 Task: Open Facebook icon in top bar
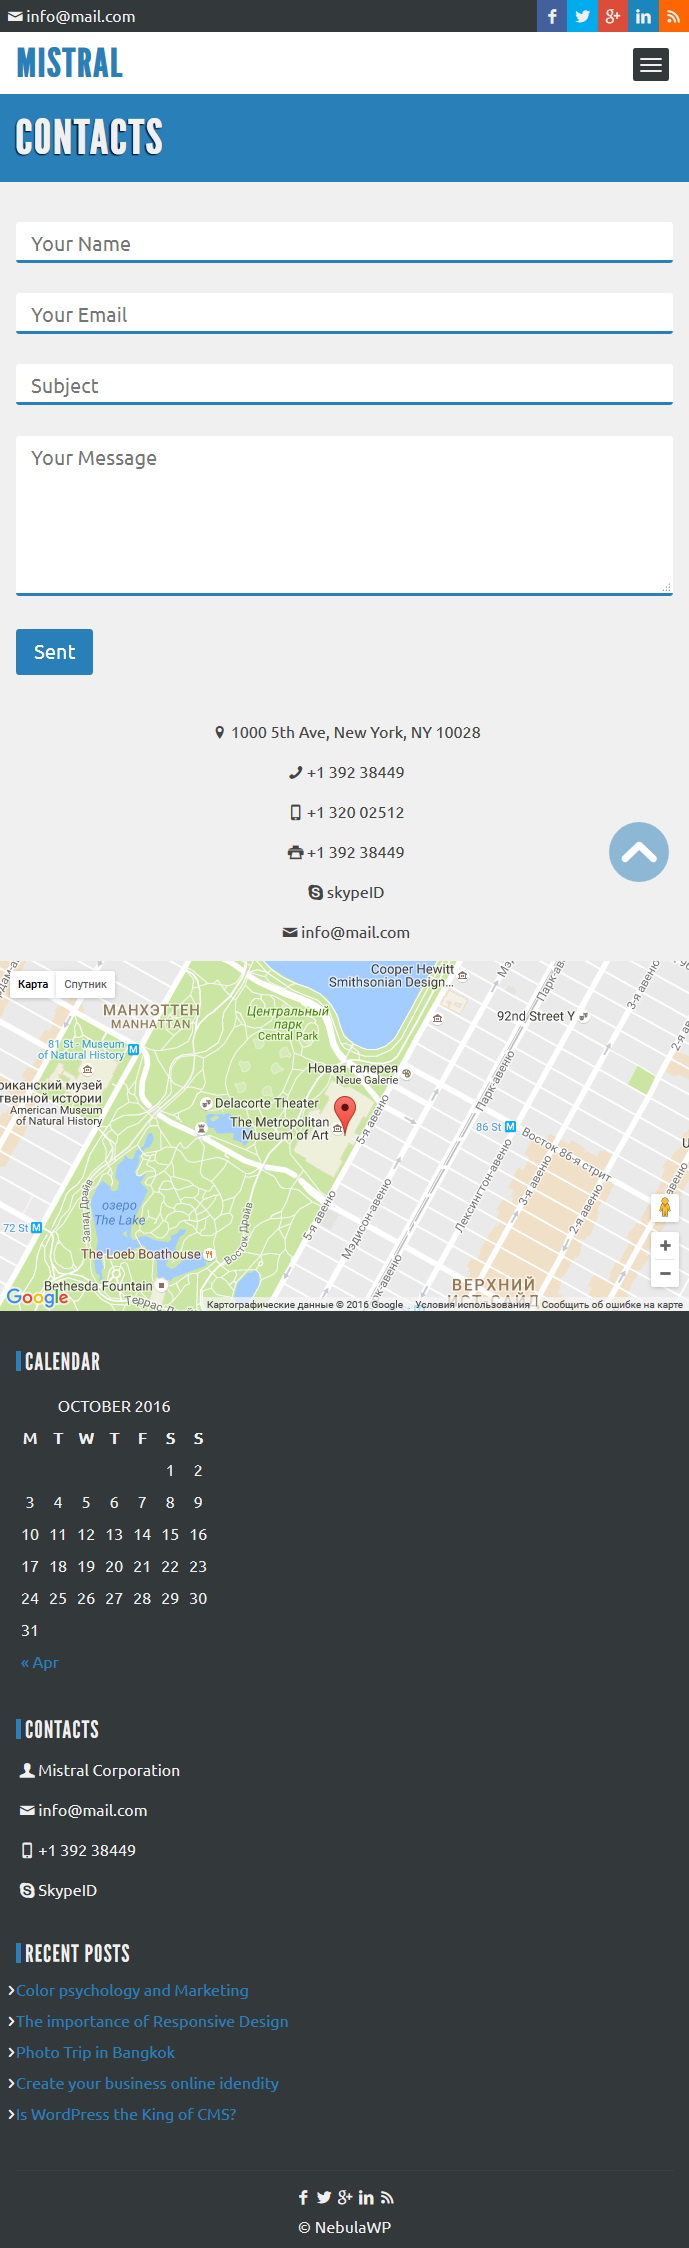(x=552, y=16)
